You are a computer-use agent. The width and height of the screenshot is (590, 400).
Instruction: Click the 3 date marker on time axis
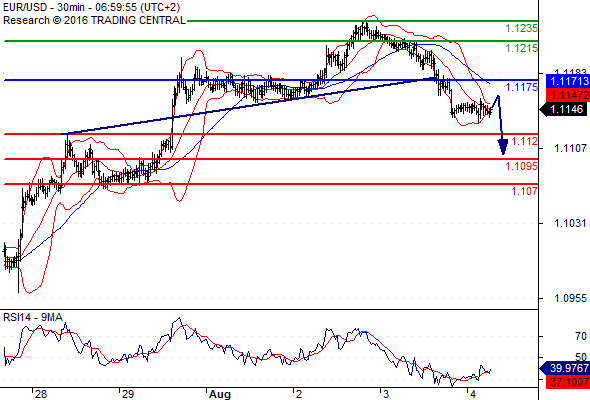point(386,394)
